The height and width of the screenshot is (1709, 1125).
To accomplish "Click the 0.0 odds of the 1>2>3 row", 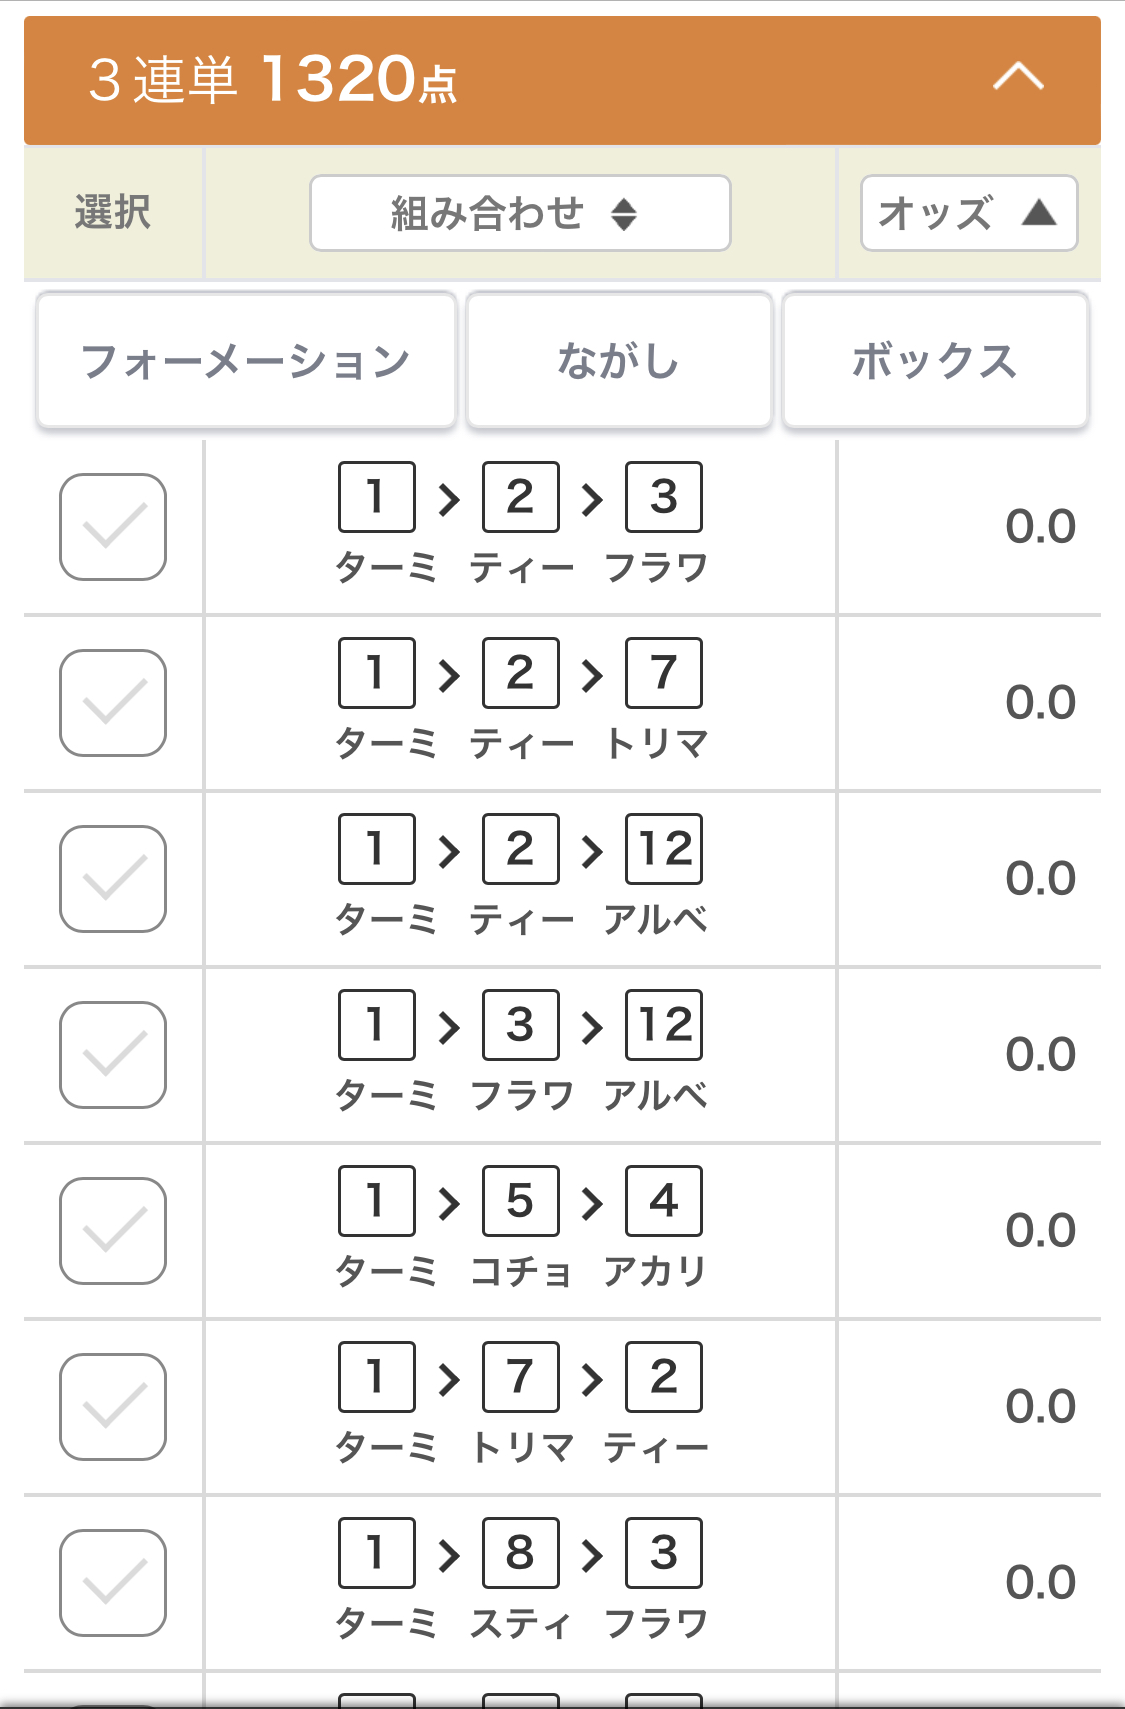I will (1040, 527).
